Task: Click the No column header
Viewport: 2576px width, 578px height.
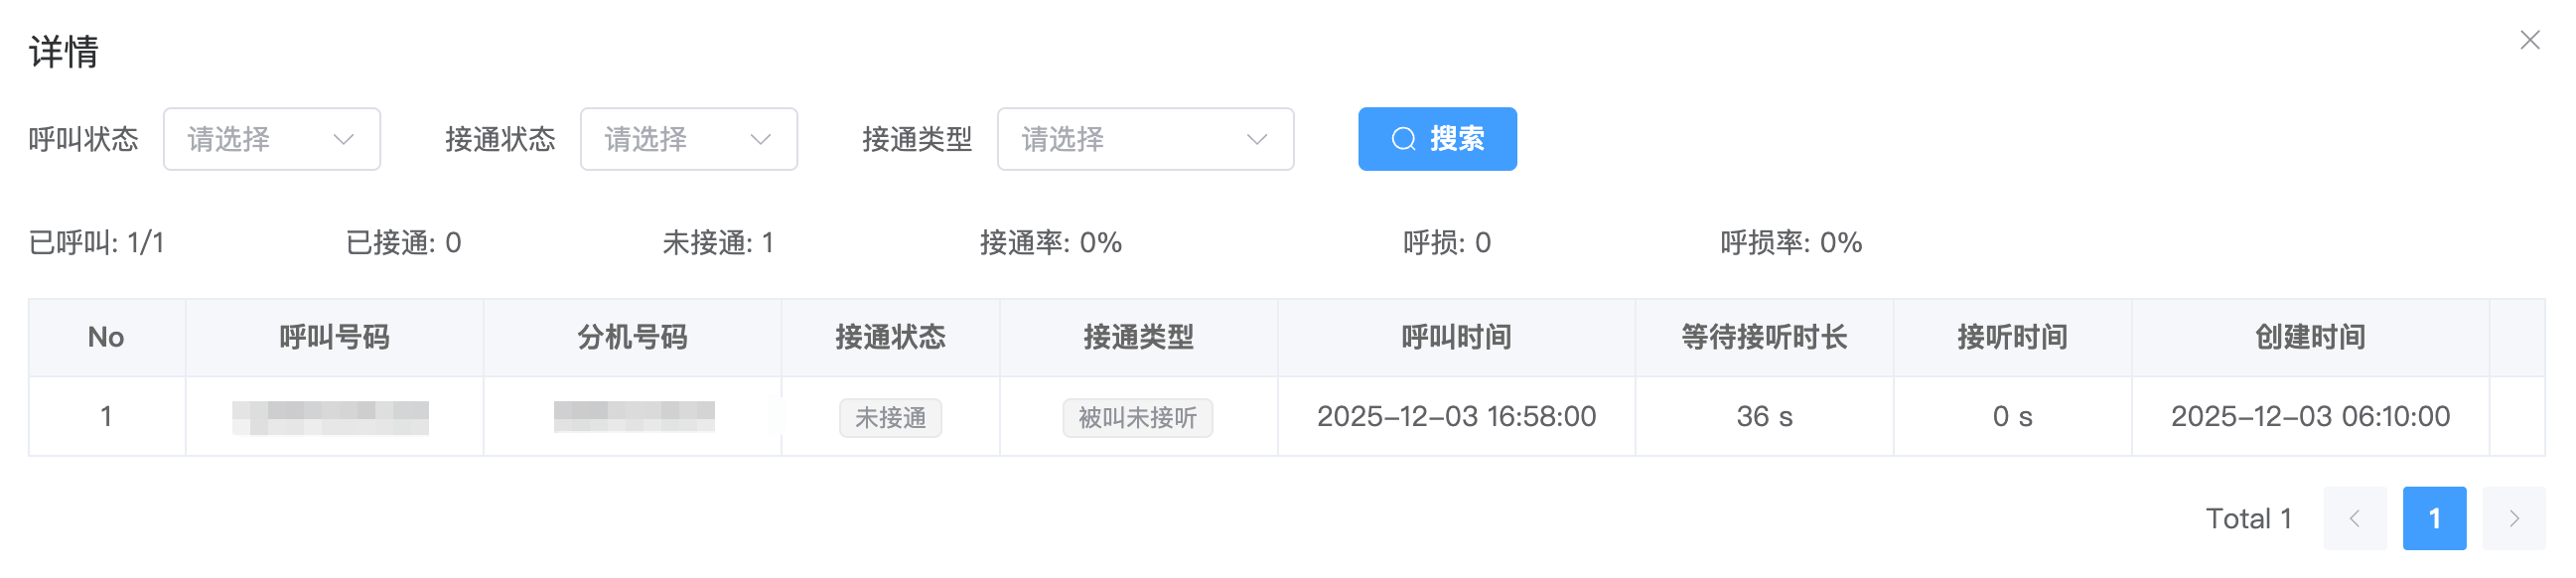Action: coord(106,337)
